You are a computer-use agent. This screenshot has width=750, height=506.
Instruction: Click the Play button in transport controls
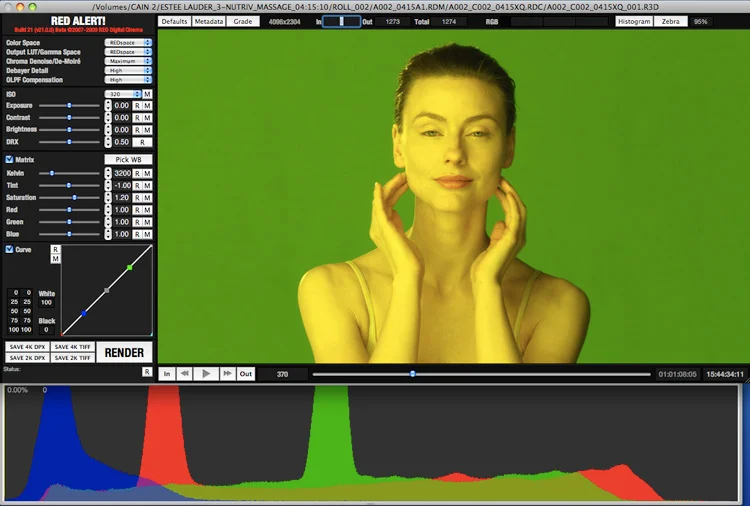(x=206, y=374)
